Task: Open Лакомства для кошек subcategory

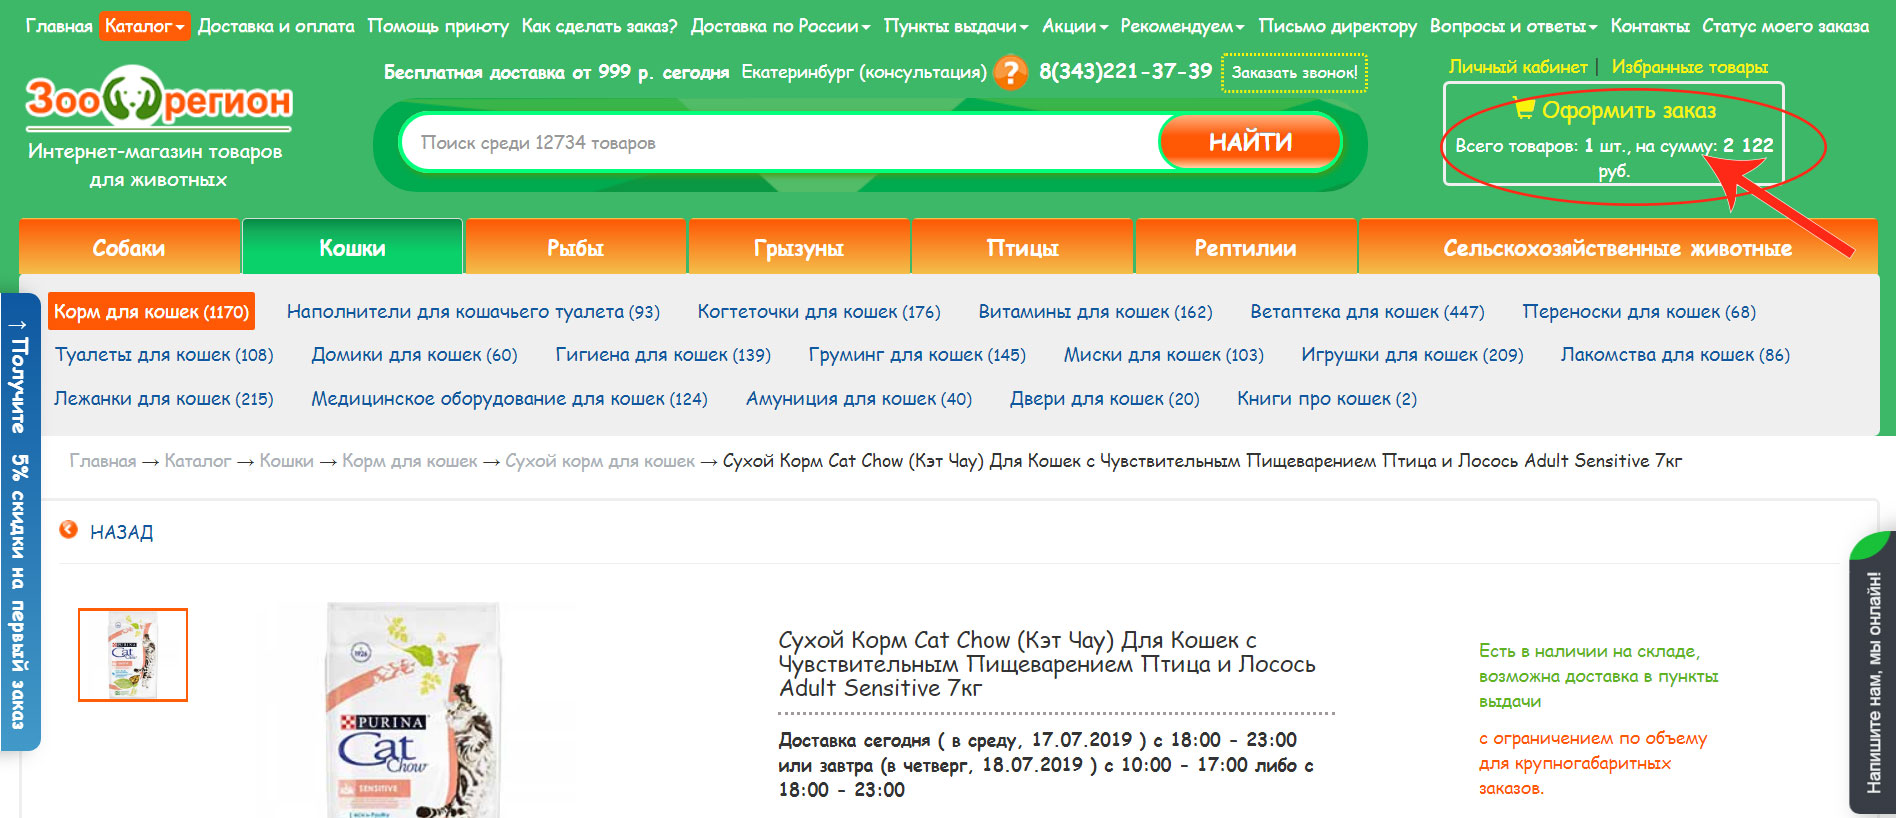Action: coord(1675,354)
